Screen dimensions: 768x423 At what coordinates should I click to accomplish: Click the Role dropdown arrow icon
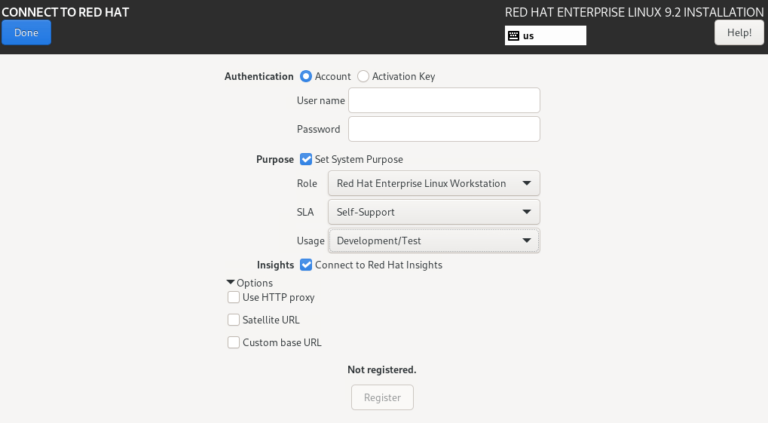526,183
